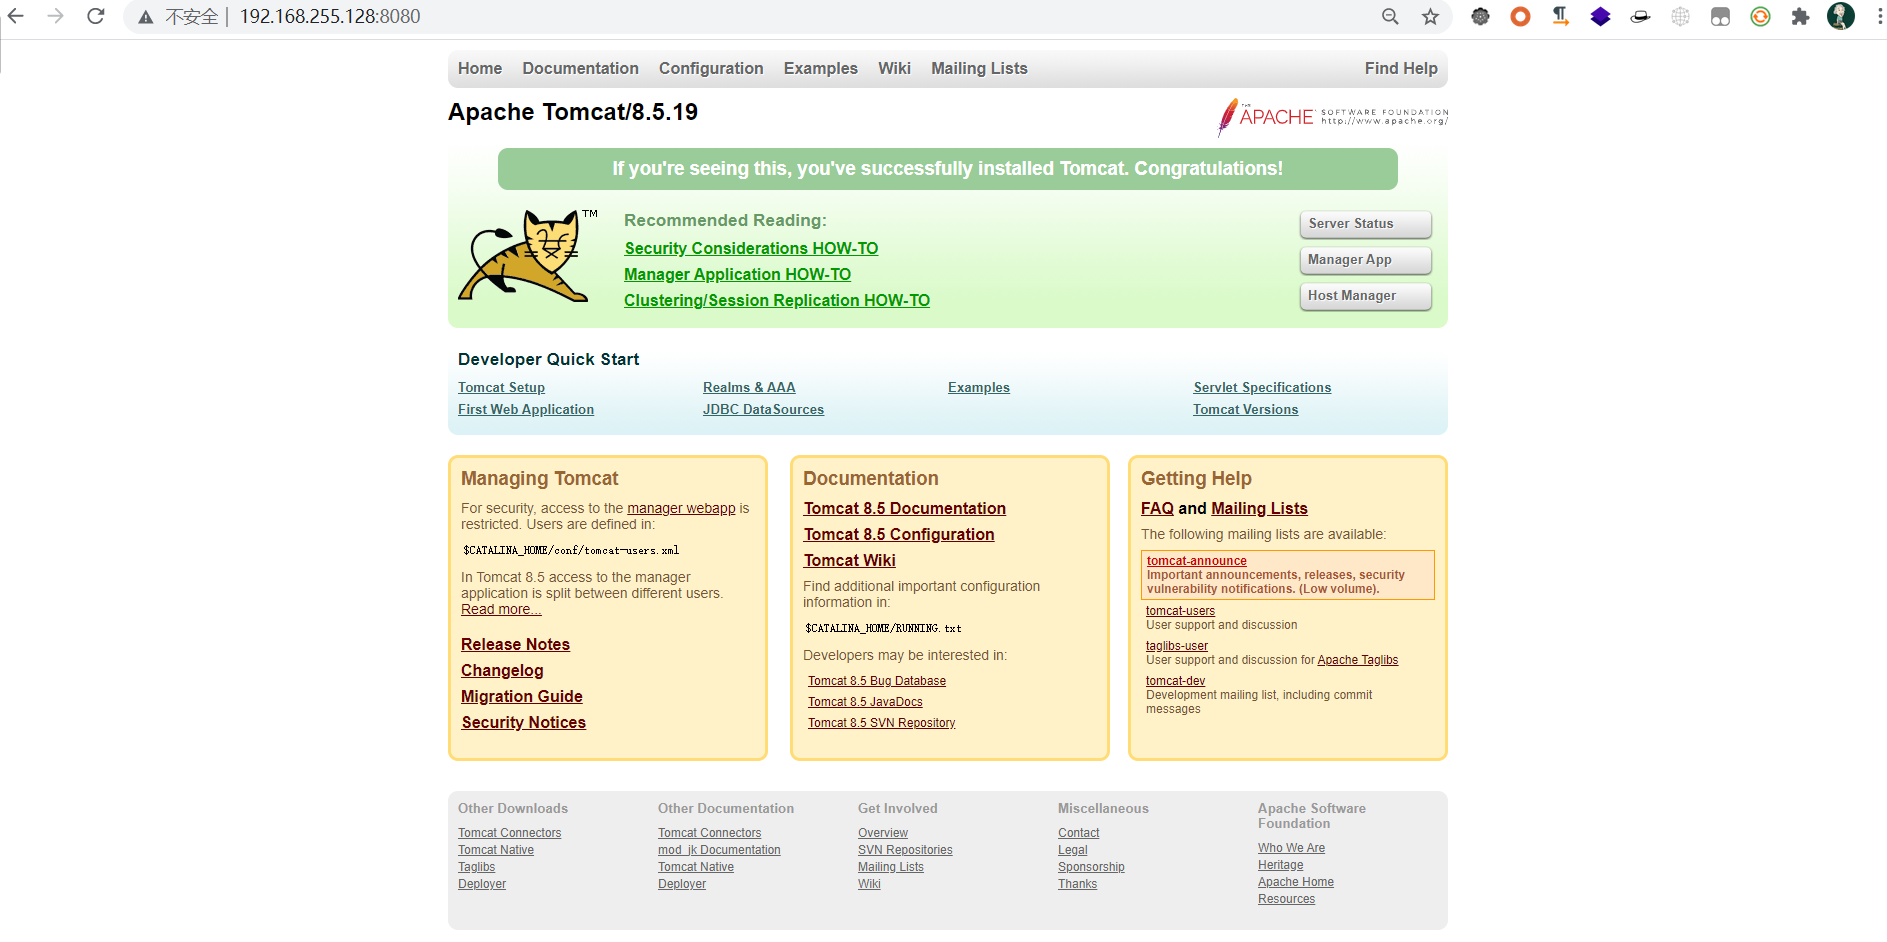Click the Server Status button
Viewport: 1887px width, 942px height.
point(1365,224)
